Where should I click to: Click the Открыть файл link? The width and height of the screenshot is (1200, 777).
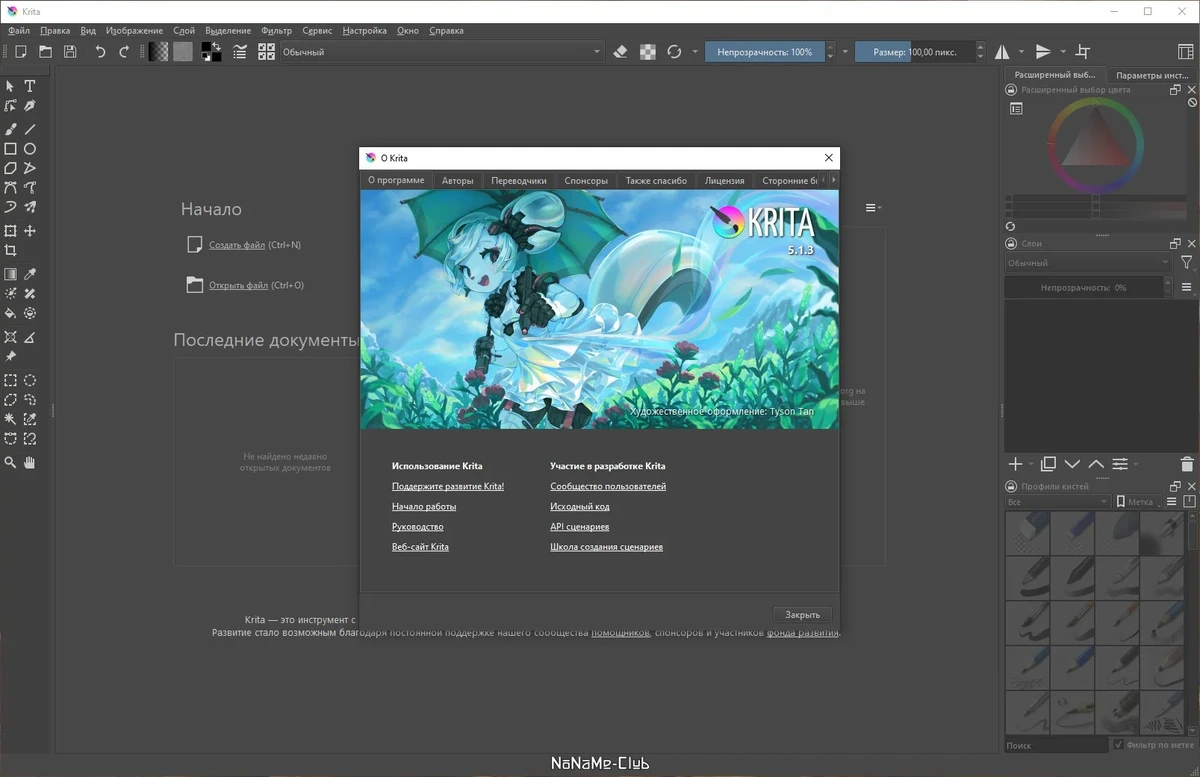click(238, 285)
